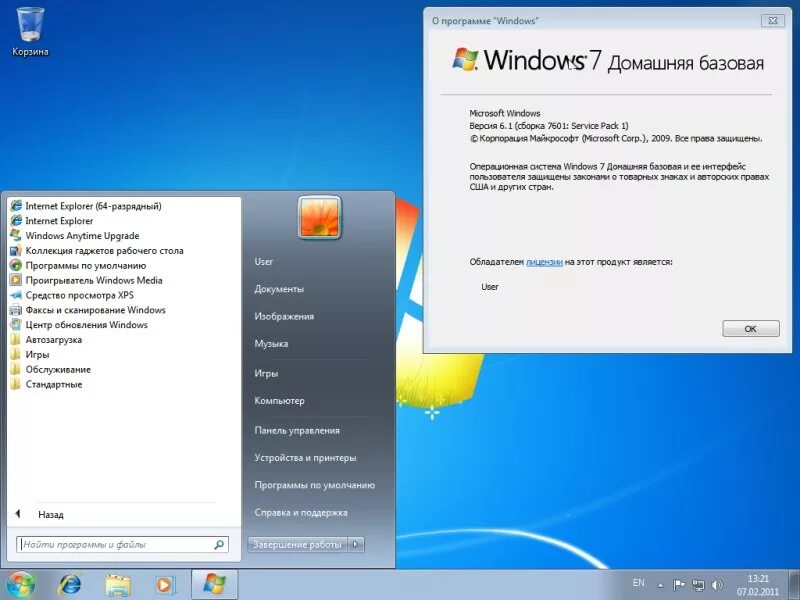Click the magnifier icon in the search box

219,544
